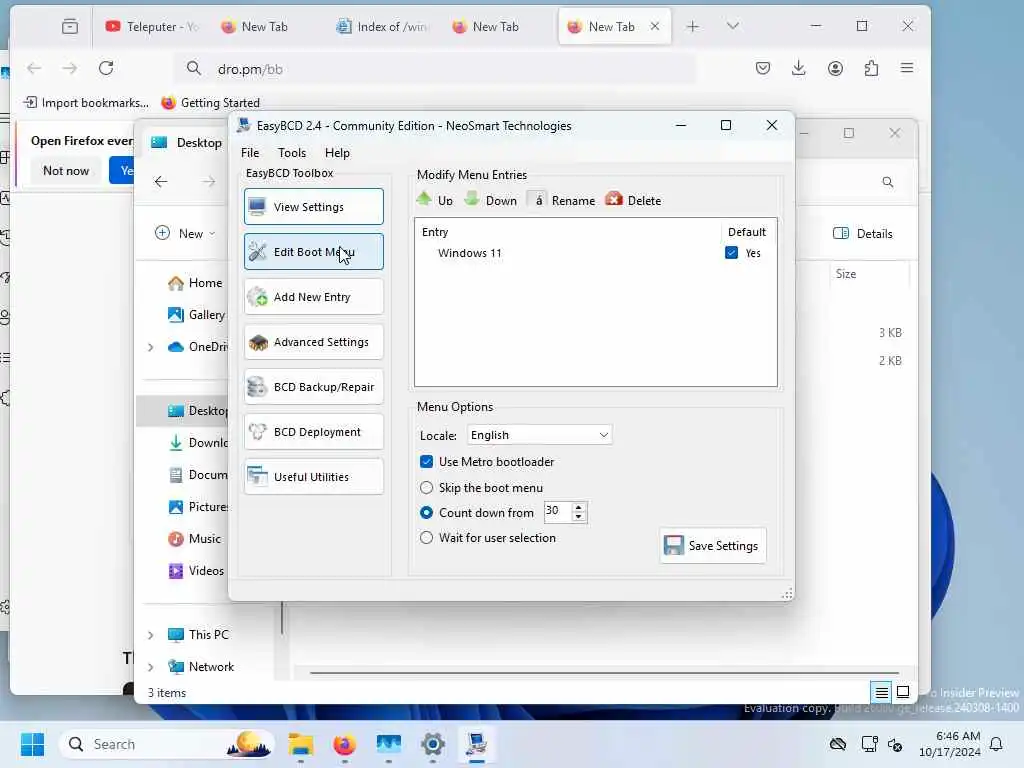Image resolution: width=1024 pixels, height=768 pixels.
Task: Open EasyBCD Tools menu
Action: [292, 153]
